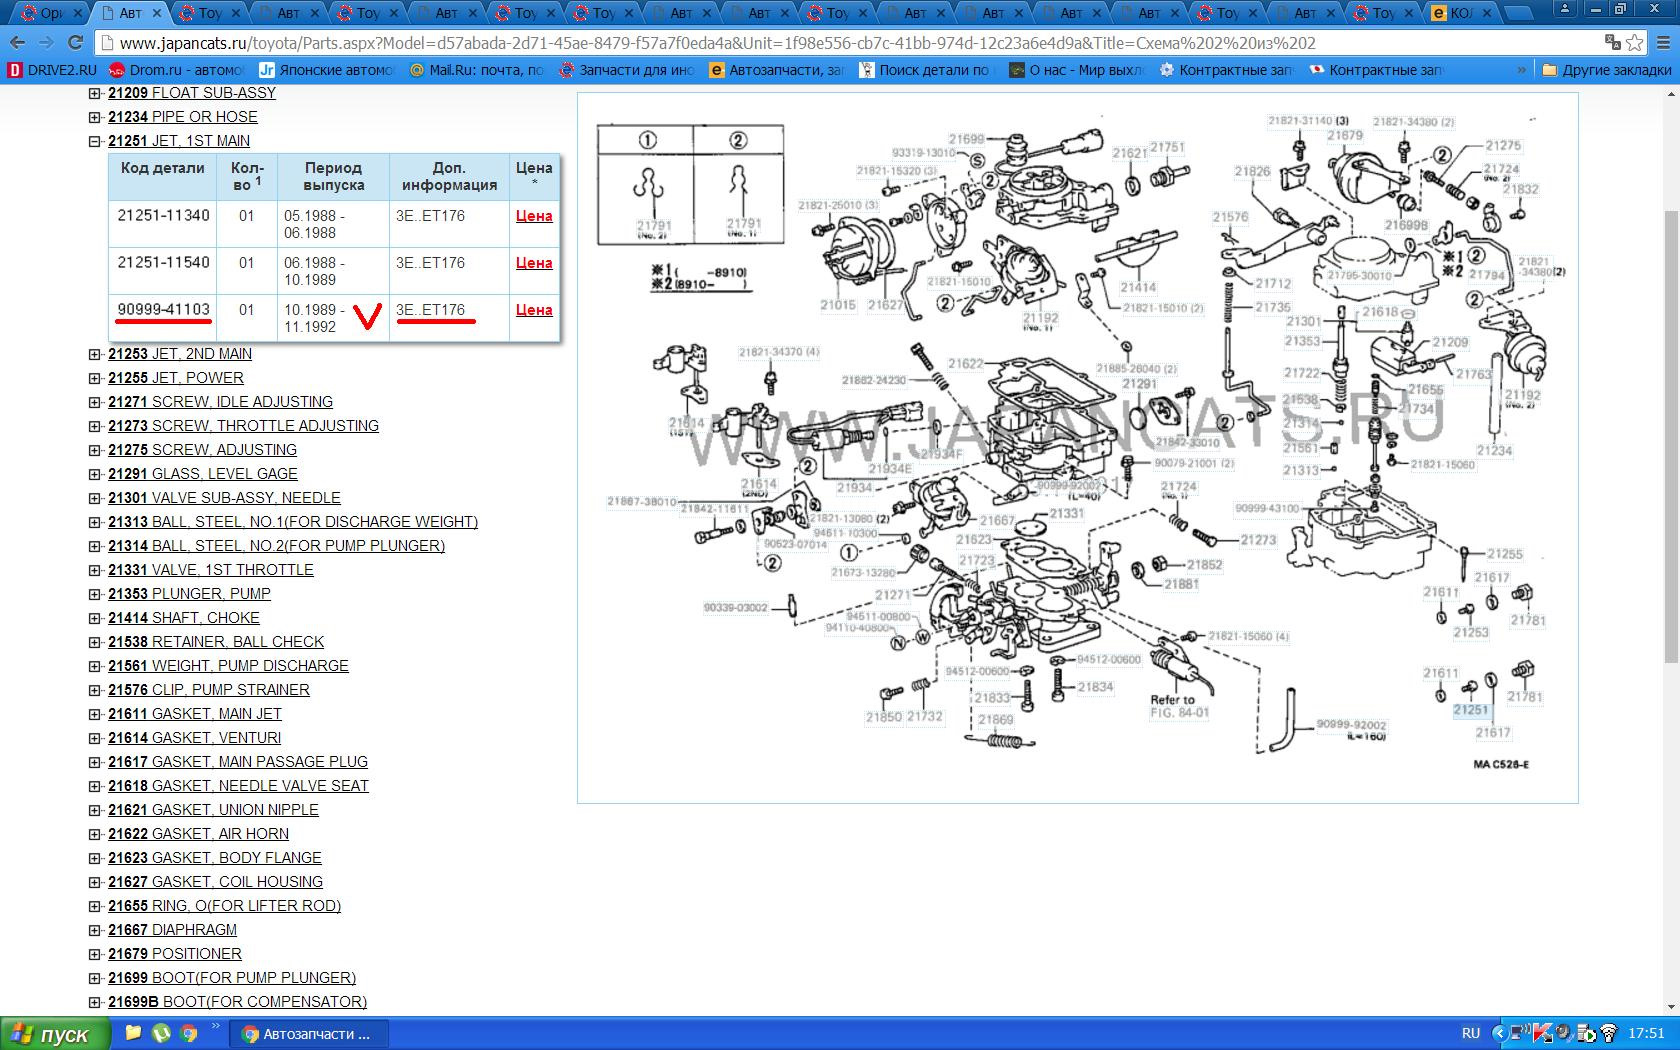
Task: Open Контрактные зап bookmark with gear icon
Action: (x=1227, y=70)
